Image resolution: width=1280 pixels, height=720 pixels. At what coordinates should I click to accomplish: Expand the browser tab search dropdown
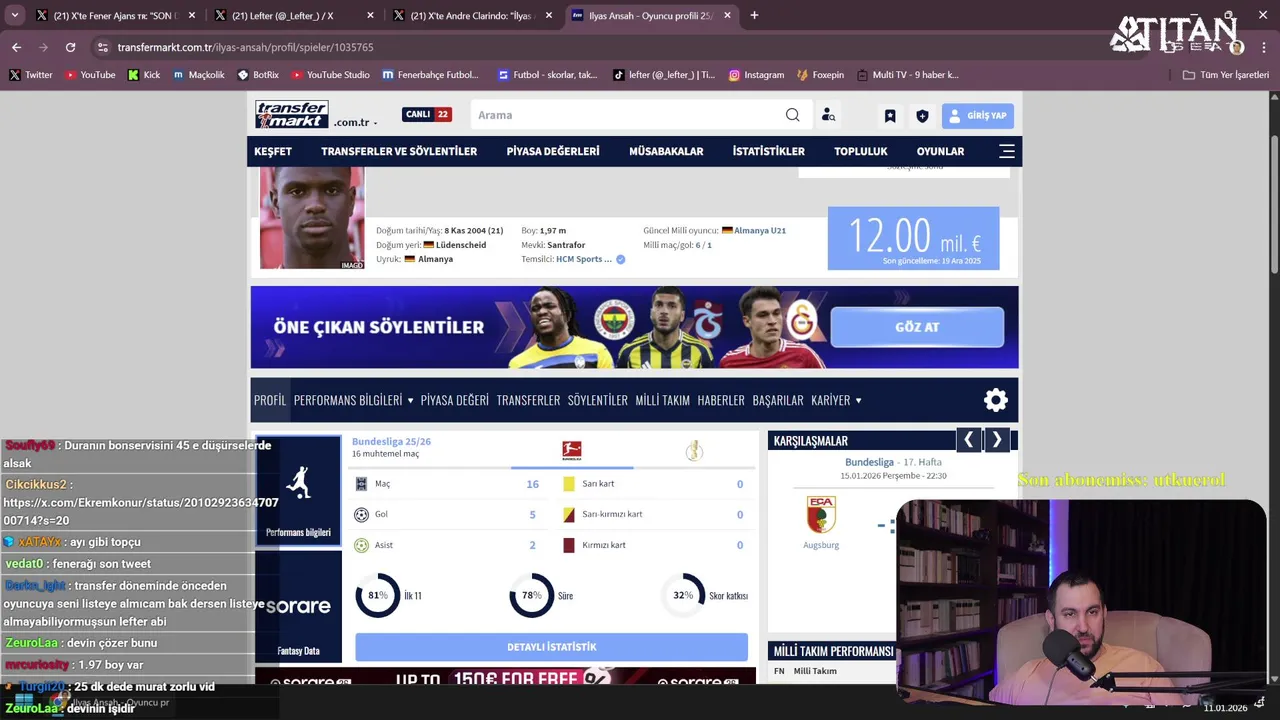pos(14,16)
